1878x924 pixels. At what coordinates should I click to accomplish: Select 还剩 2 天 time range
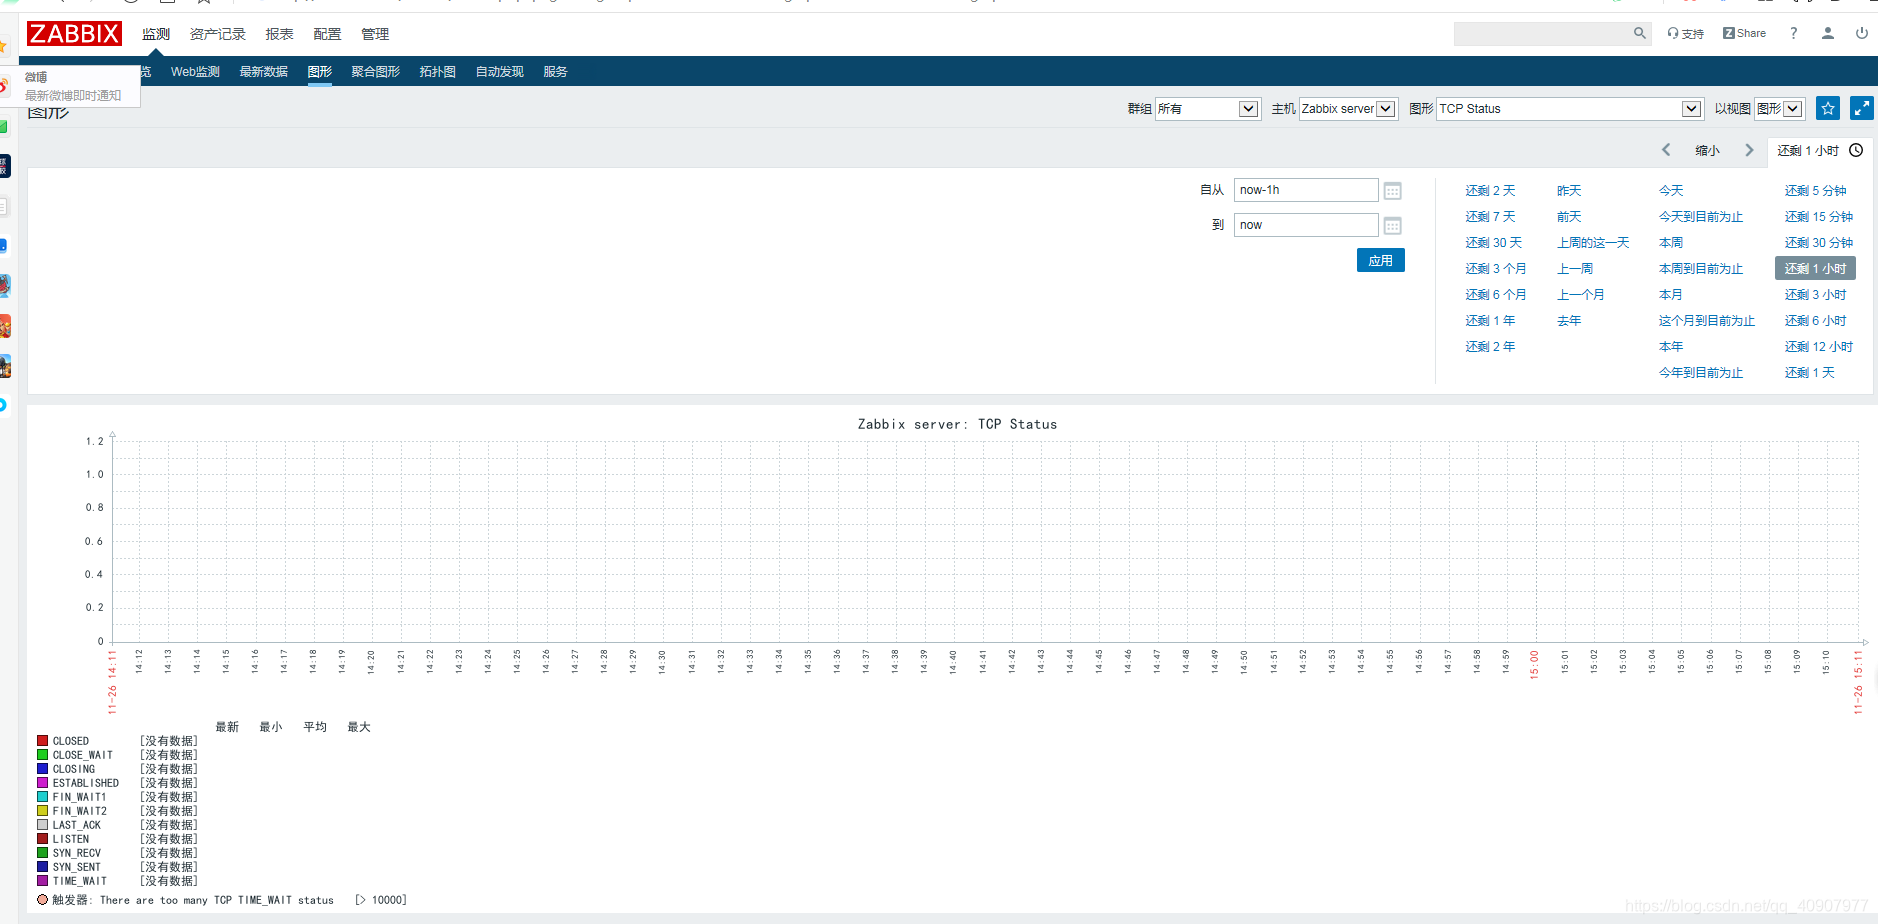pos(1490,191)
